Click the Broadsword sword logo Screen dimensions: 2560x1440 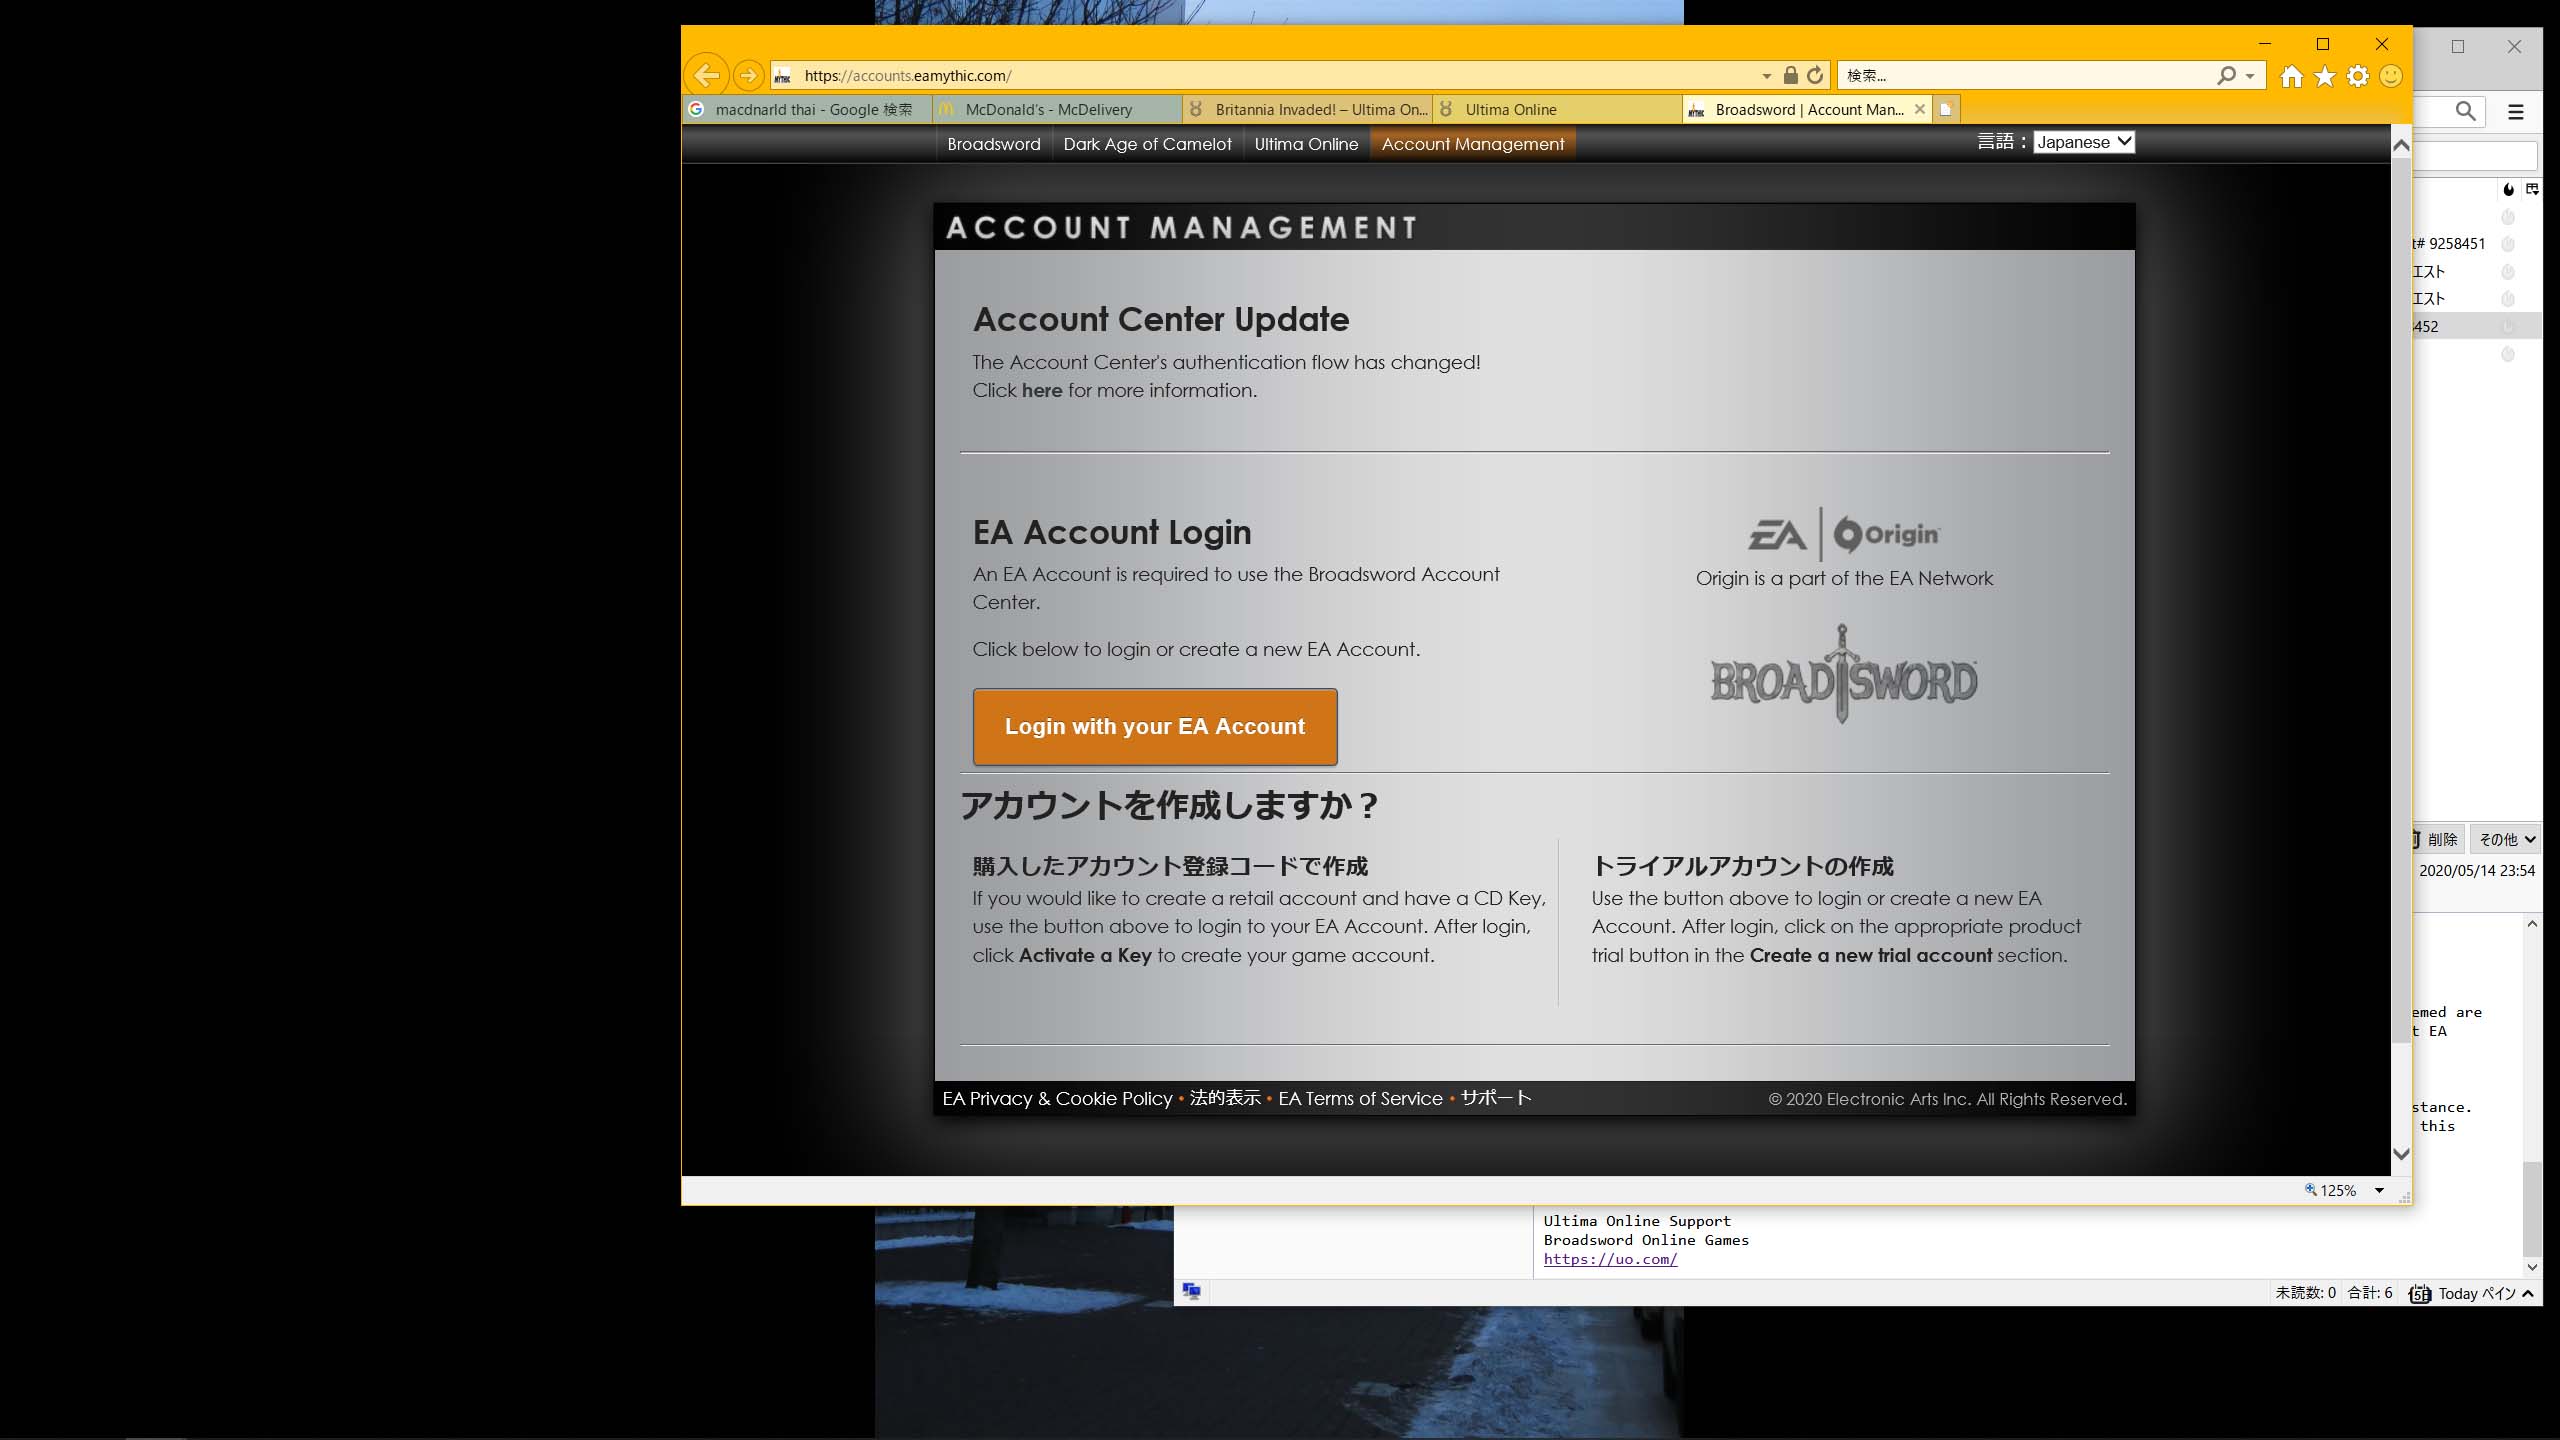click(x=1843, y=675)
